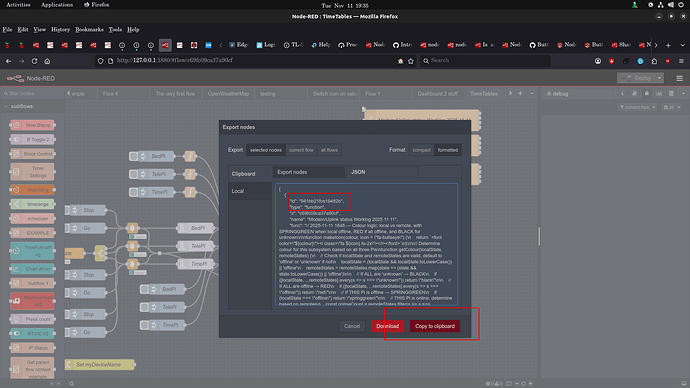The height and width of the screenshot is (388, 690).
Task: Open the sidebar dashboard chart icon
Action: tap(659, 93)
